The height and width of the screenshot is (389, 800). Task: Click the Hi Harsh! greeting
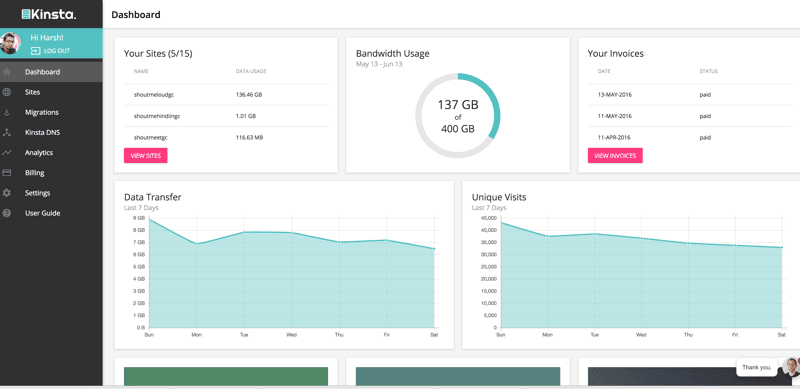(x=47, y=38)
